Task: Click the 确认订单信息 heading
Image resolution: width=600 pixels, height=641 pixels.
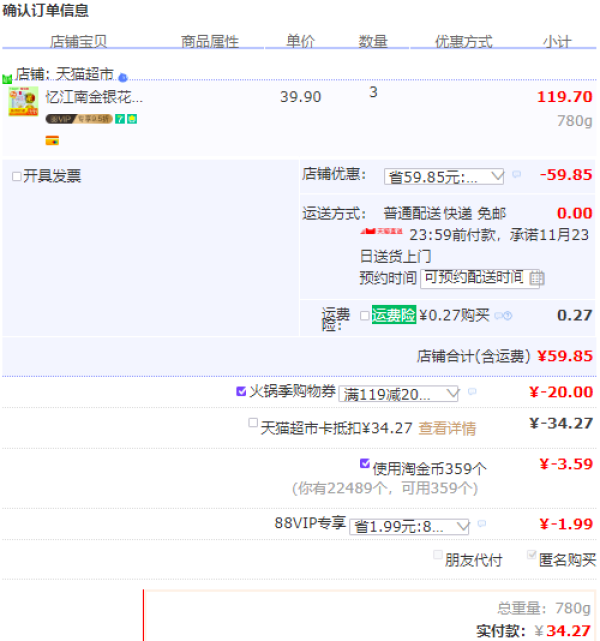Action: 45,10
